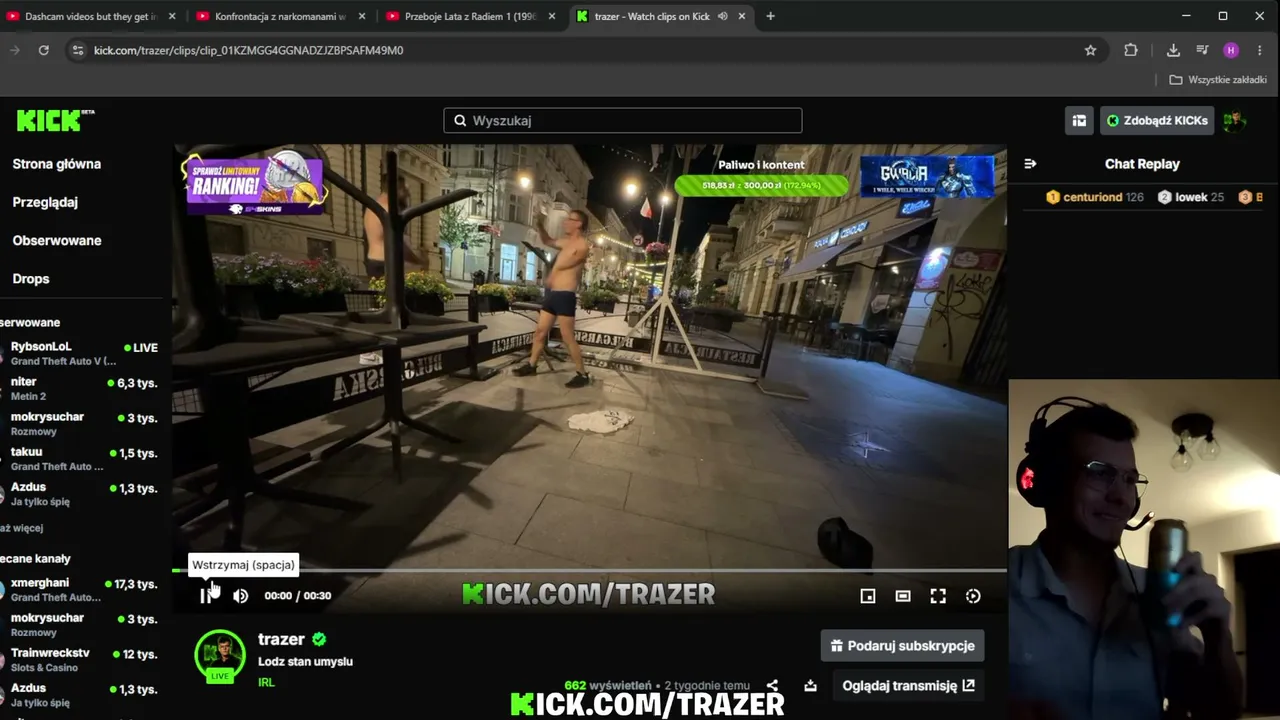Open the Kick user profile avatar menu
Viewport: 1280px width, 720px height.
[1234, 120]
